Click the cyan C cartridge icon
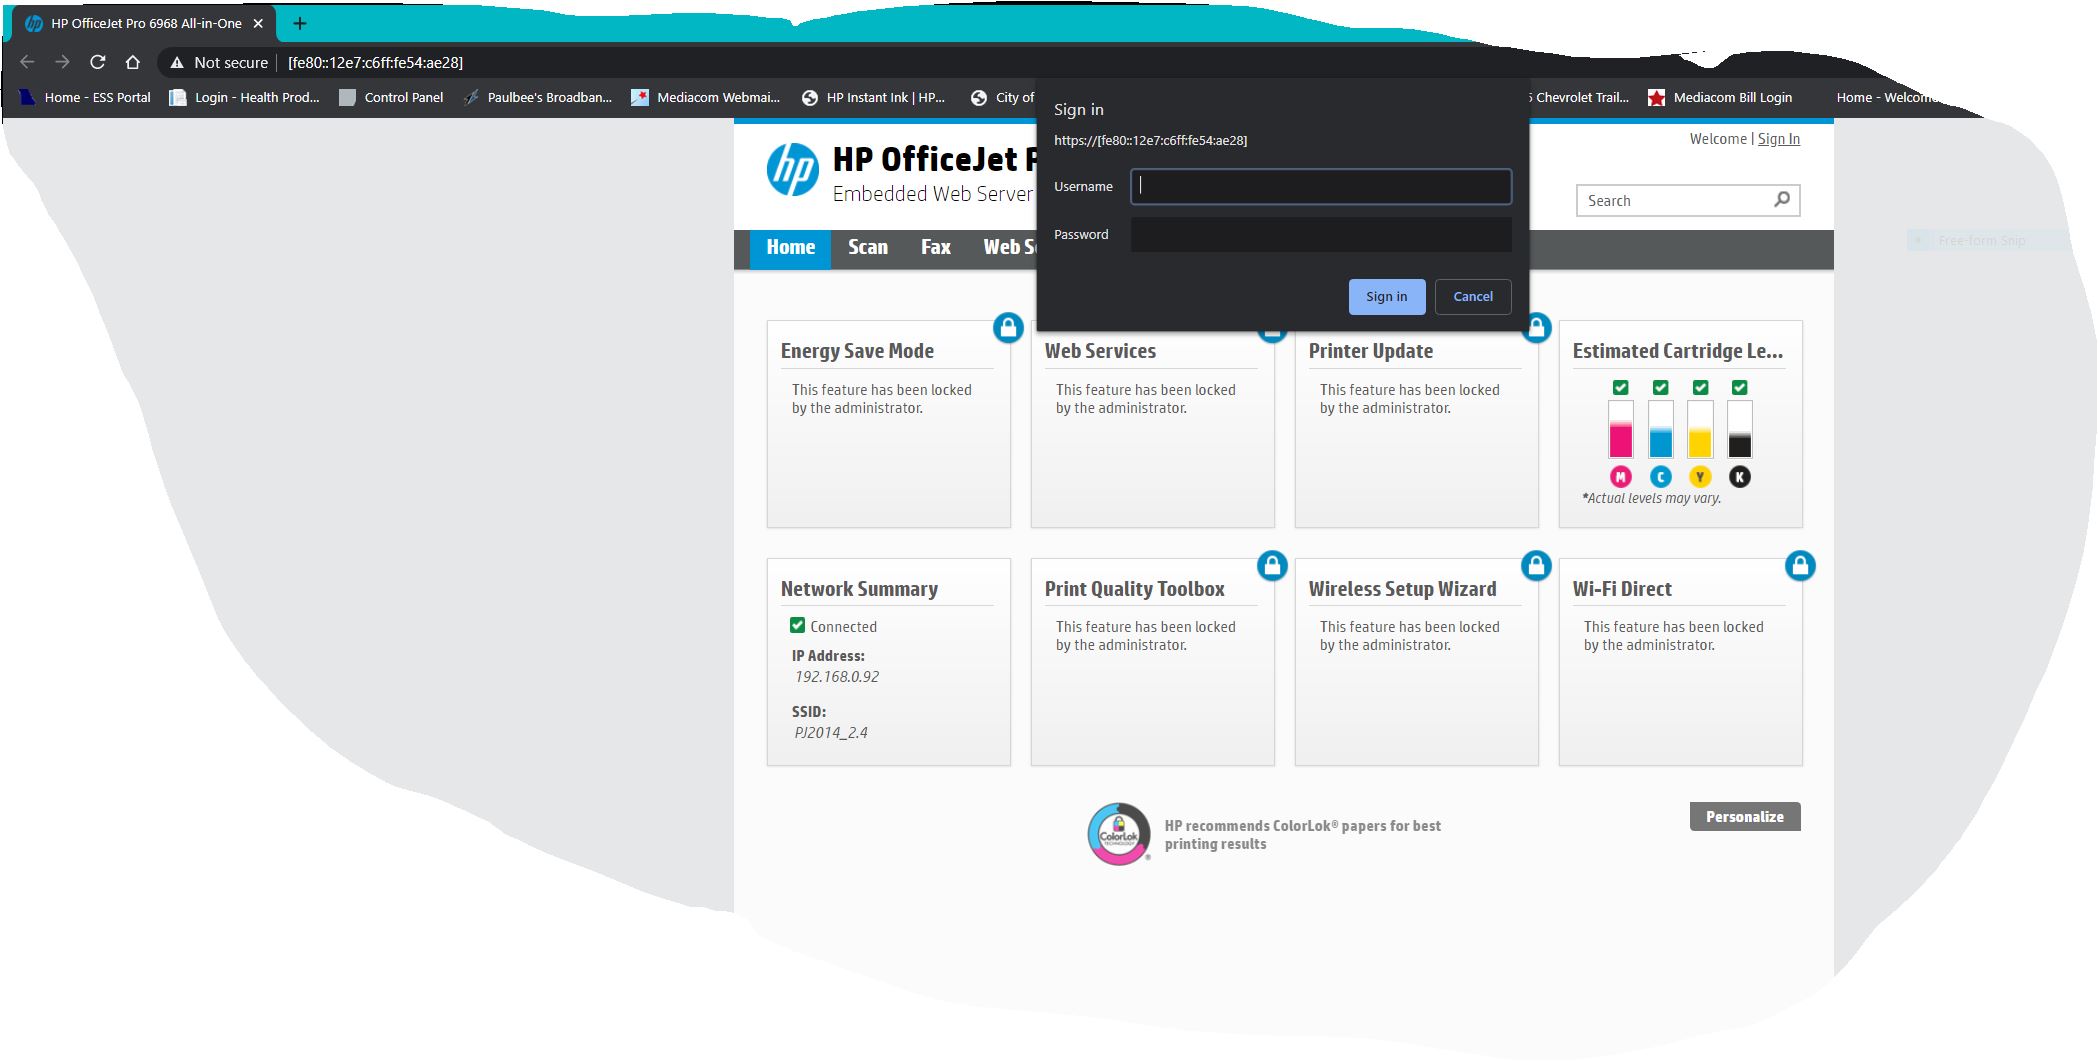The image size is (2098, 1061). [x=1661, y=477]
